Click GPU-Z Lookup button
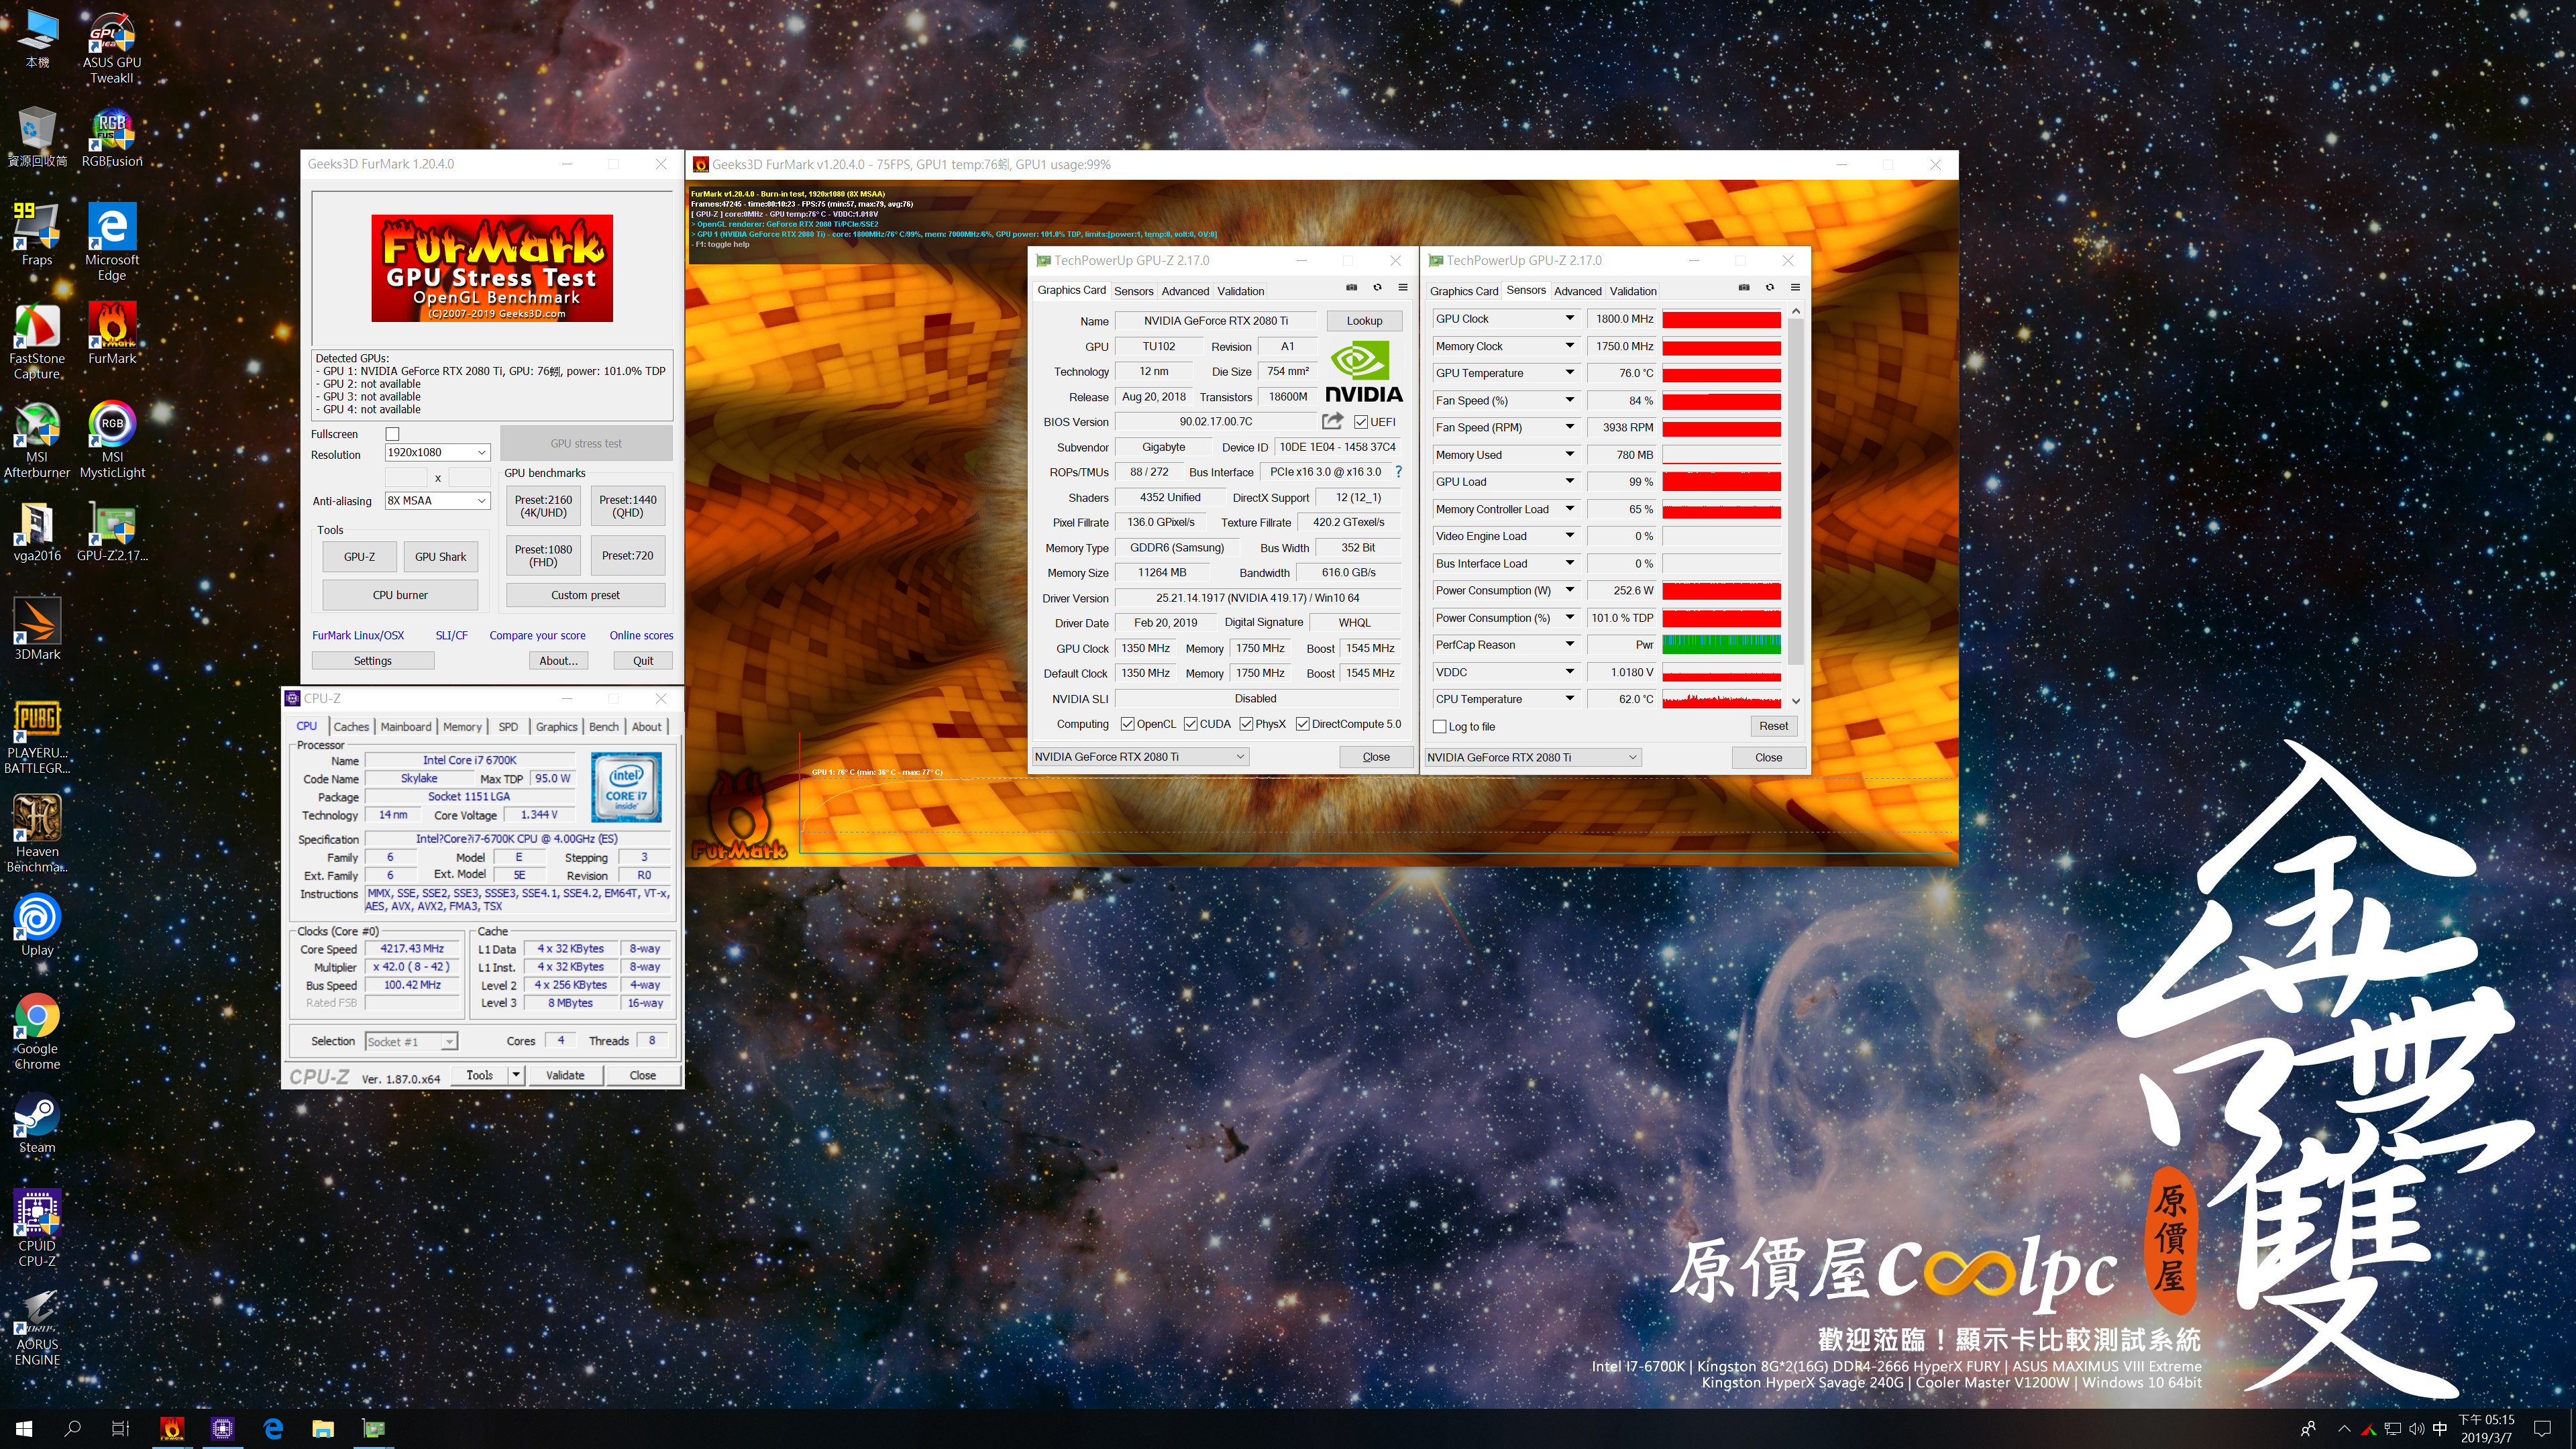 [1364, 321]
